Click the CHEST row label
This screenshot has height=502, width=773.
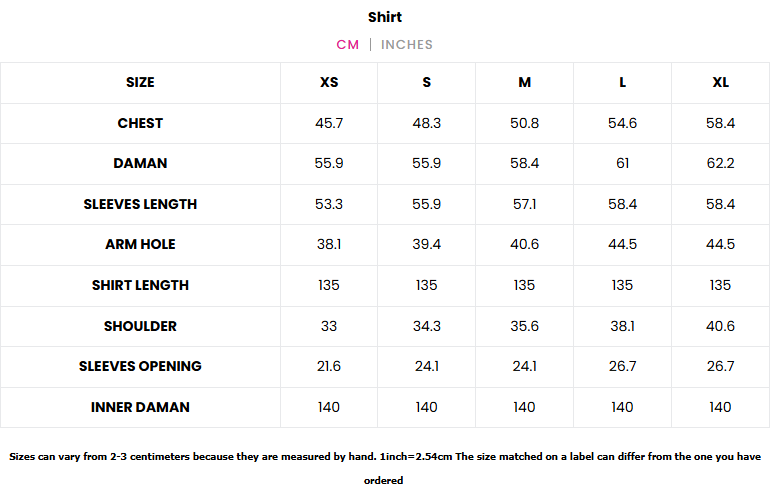(x=140, y=123)
